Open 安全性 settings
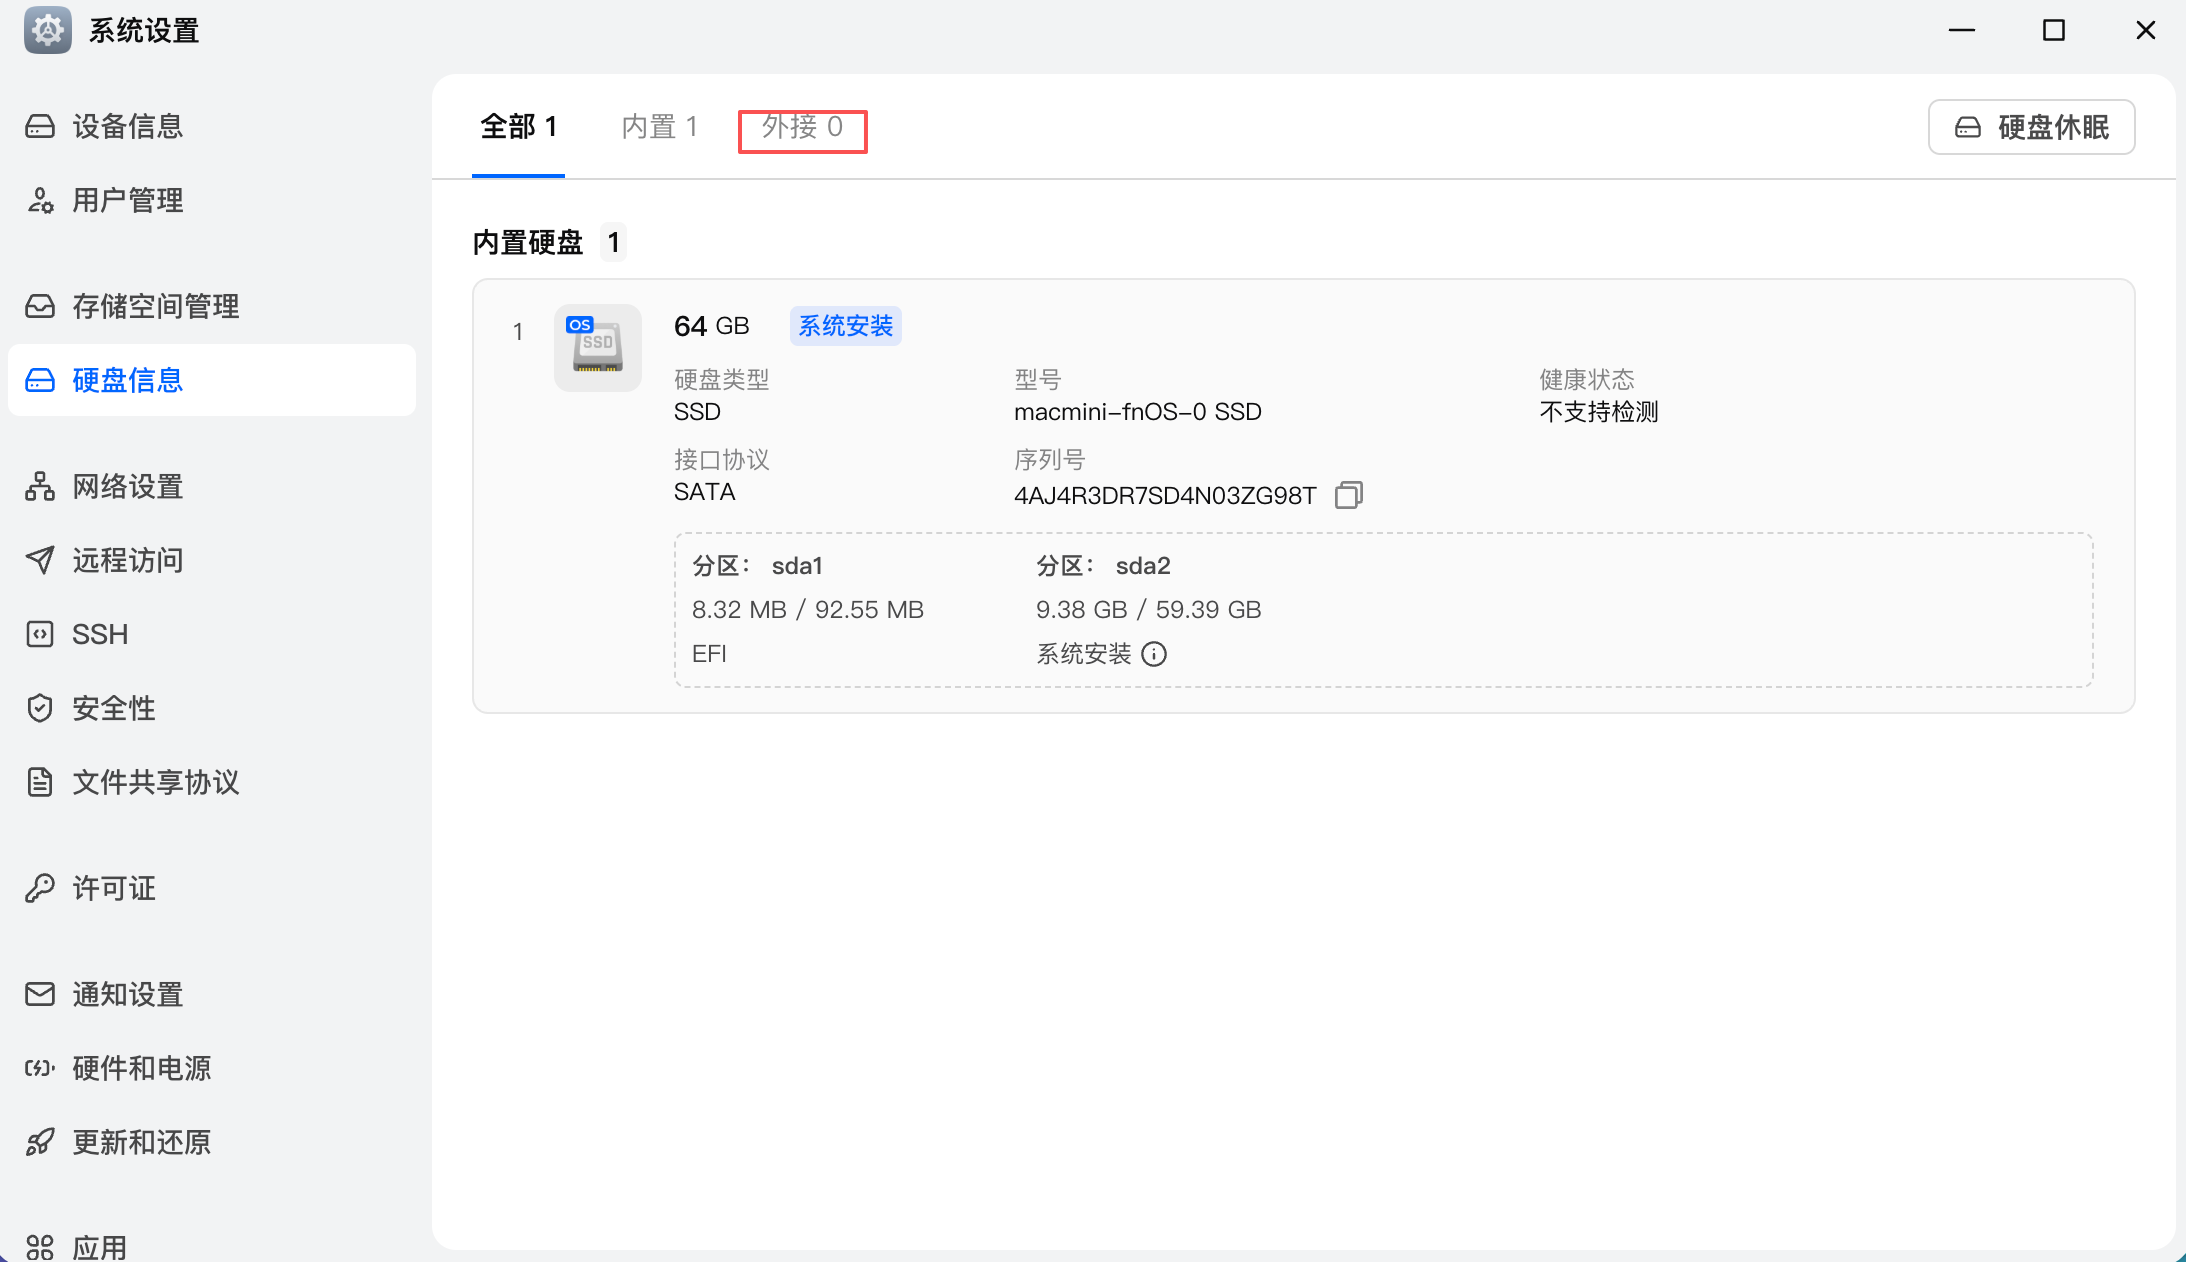 point(113,709)
